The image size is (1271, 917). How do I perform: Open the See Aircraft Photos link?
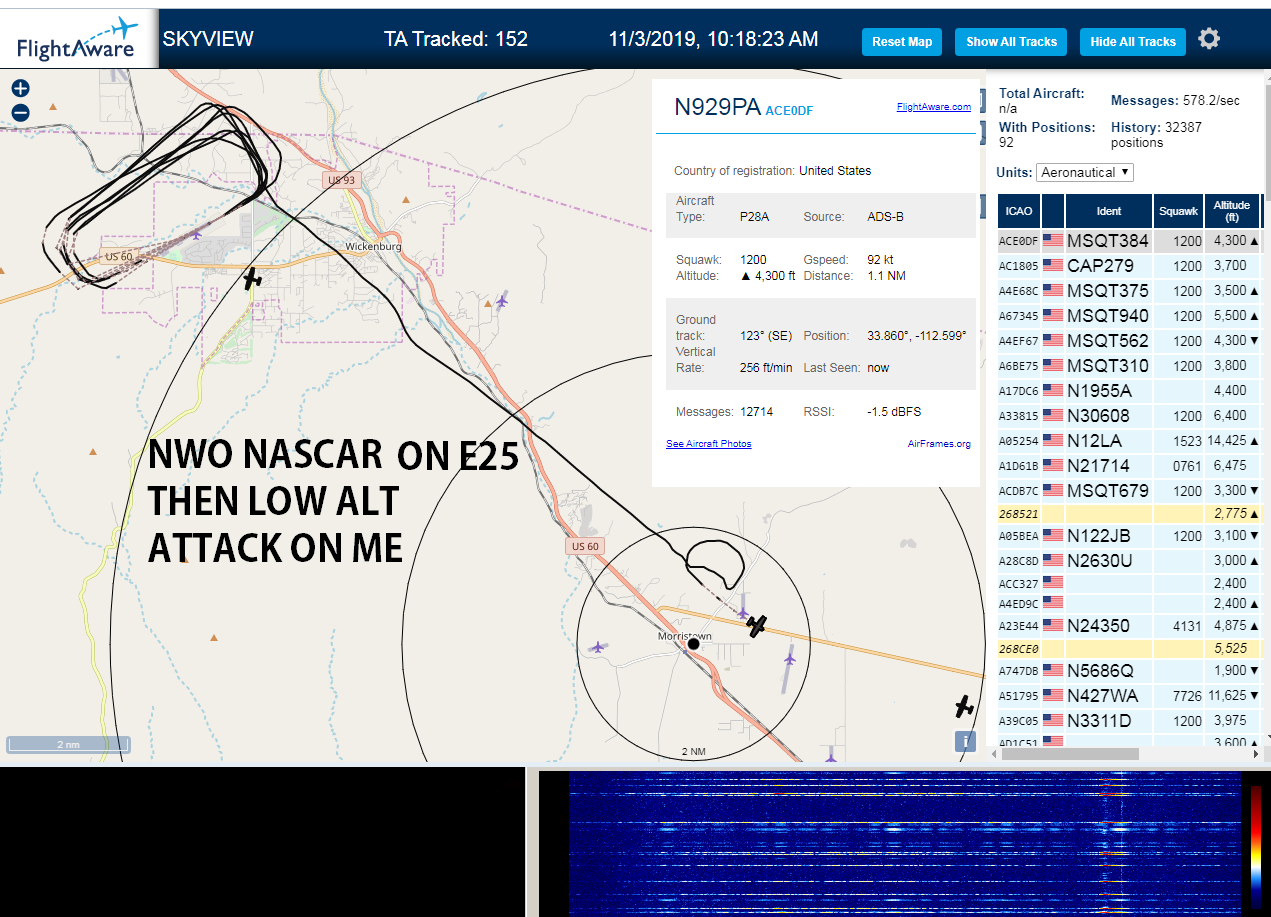point(709,444)
